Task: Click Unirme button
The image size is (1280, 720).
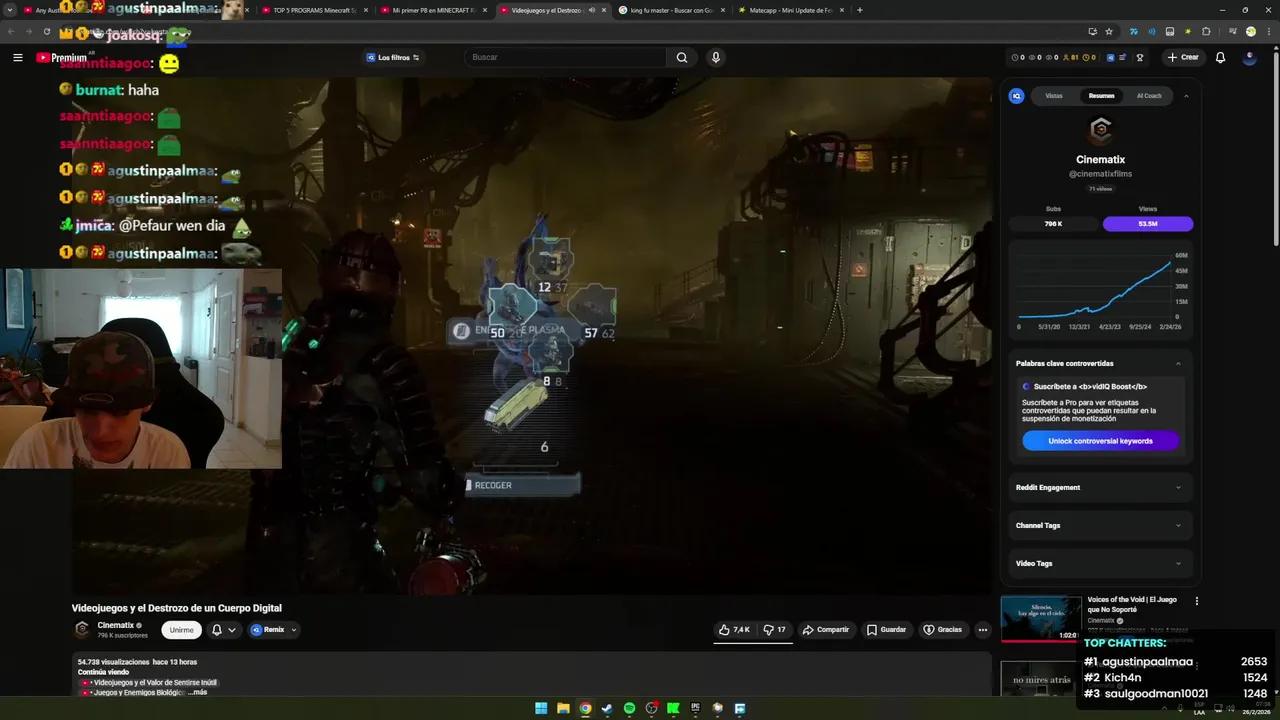Action: [x=181, y=630]
